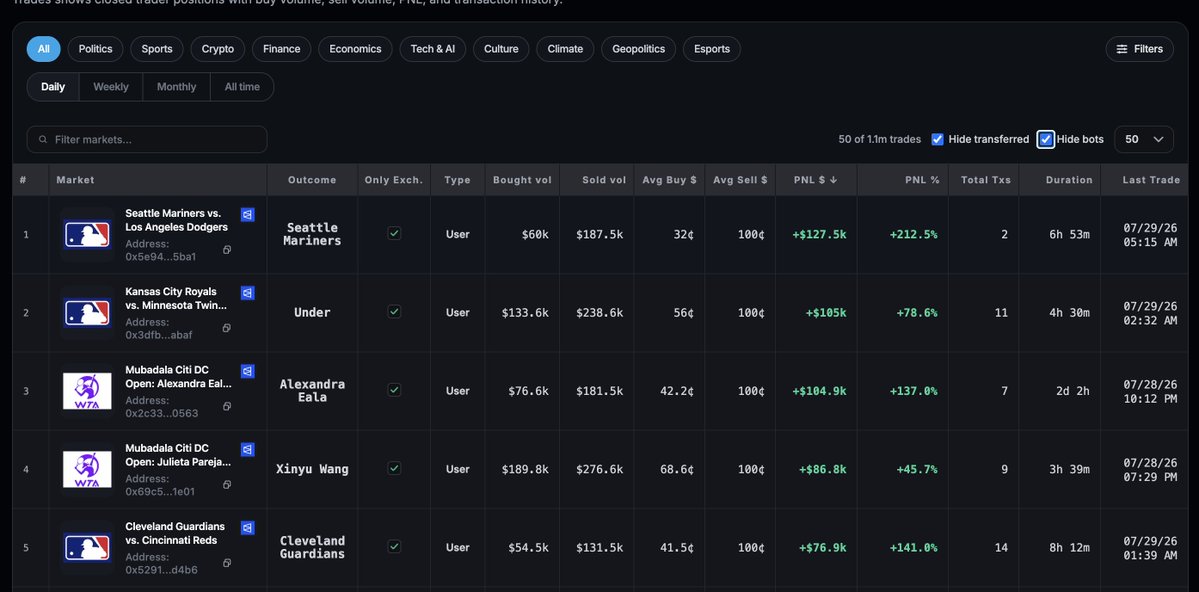Sort by Bought vol column

pyautogui.click(x=522, y=180)
